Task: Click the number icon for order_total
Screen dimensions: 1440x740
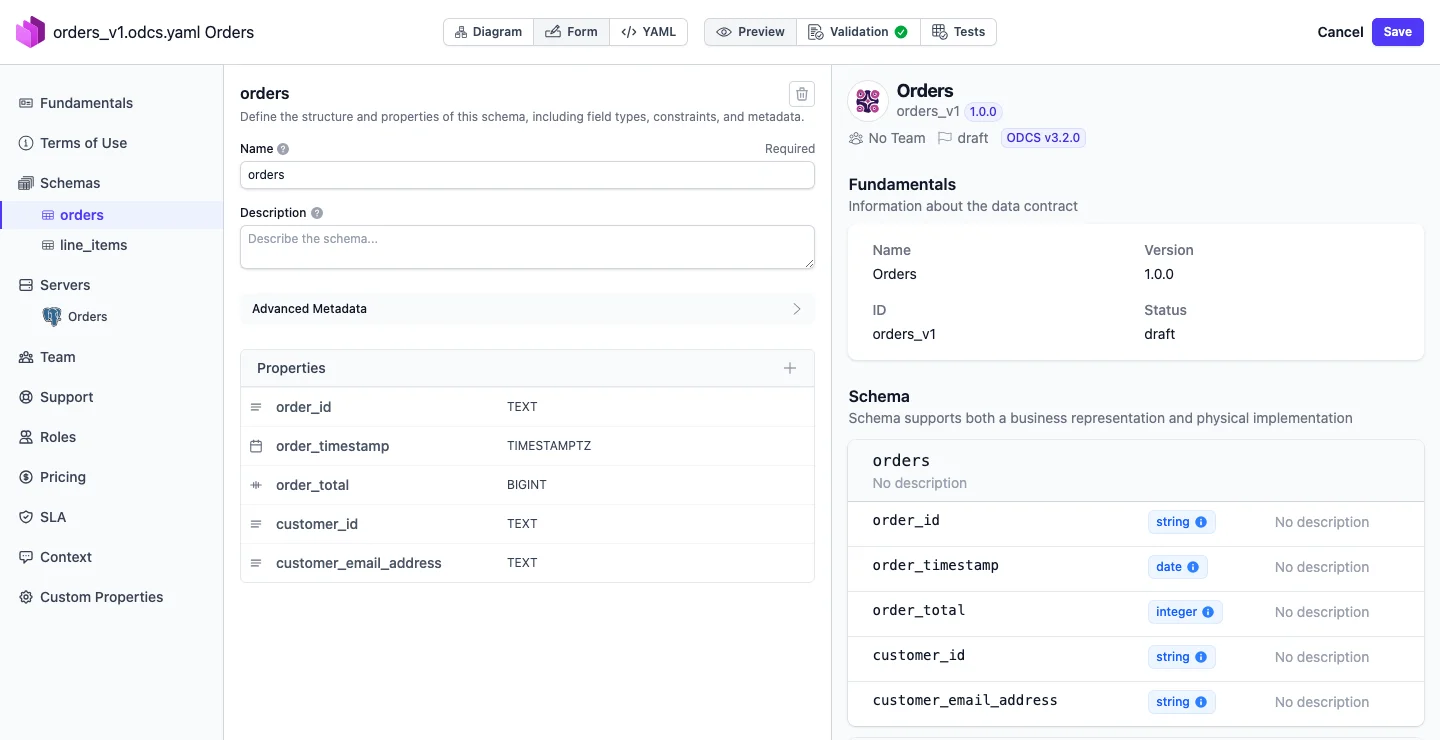Action: click(x=256, y=485)
